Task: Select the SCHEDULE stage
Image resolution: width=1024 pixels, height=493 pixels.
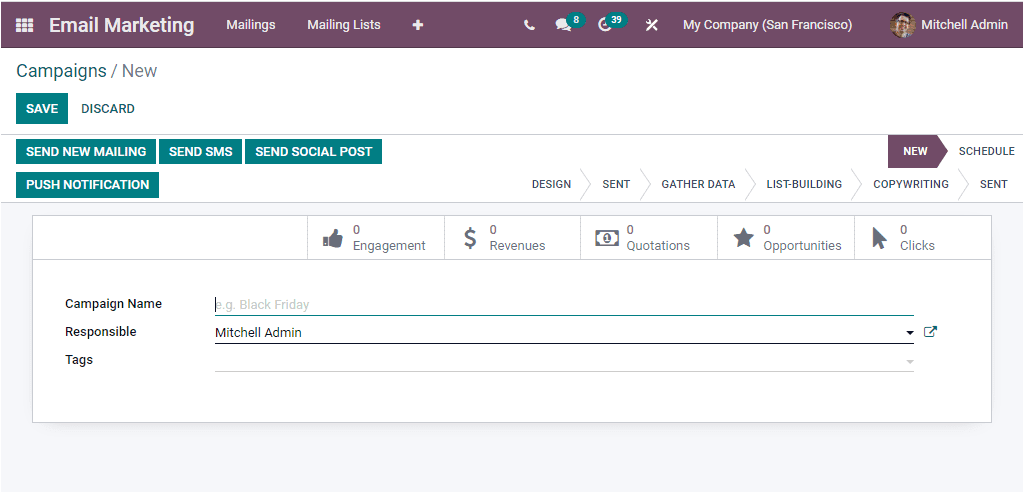Action: [x=986, y=151]
